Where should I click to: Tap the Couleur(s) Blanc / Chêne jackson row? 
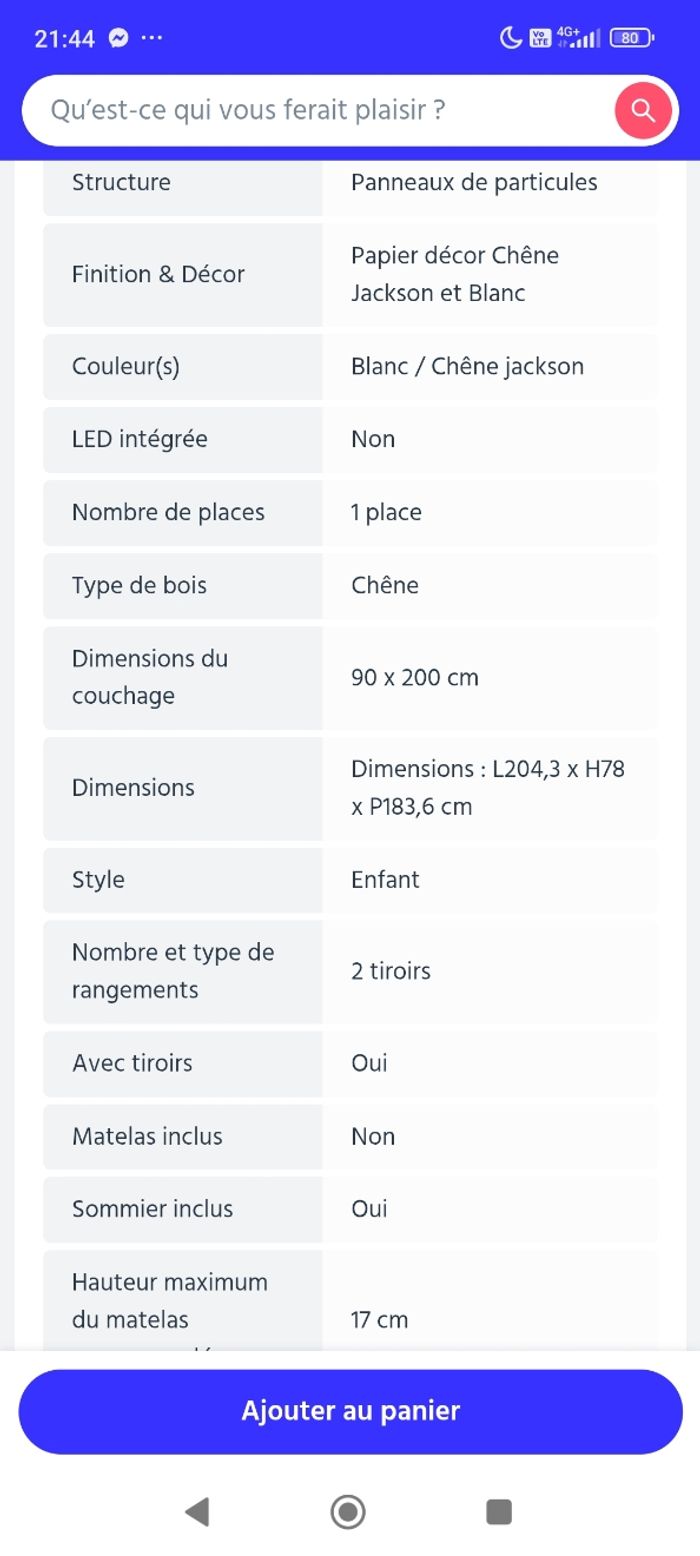350,366
